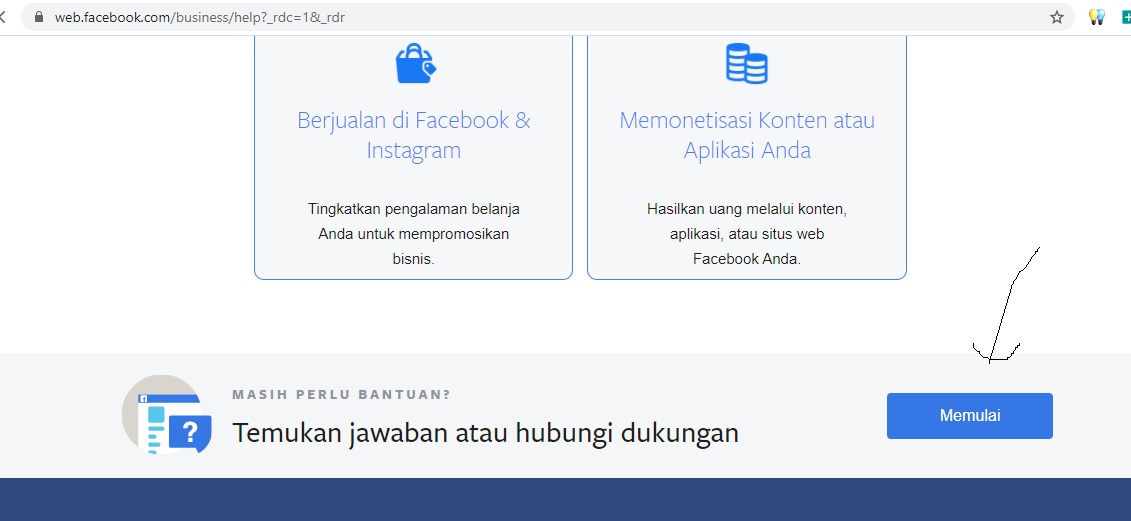This screenshot has height=521, width=1131.
Task: Click the padlock site info icon
Action: click(39, 17)
